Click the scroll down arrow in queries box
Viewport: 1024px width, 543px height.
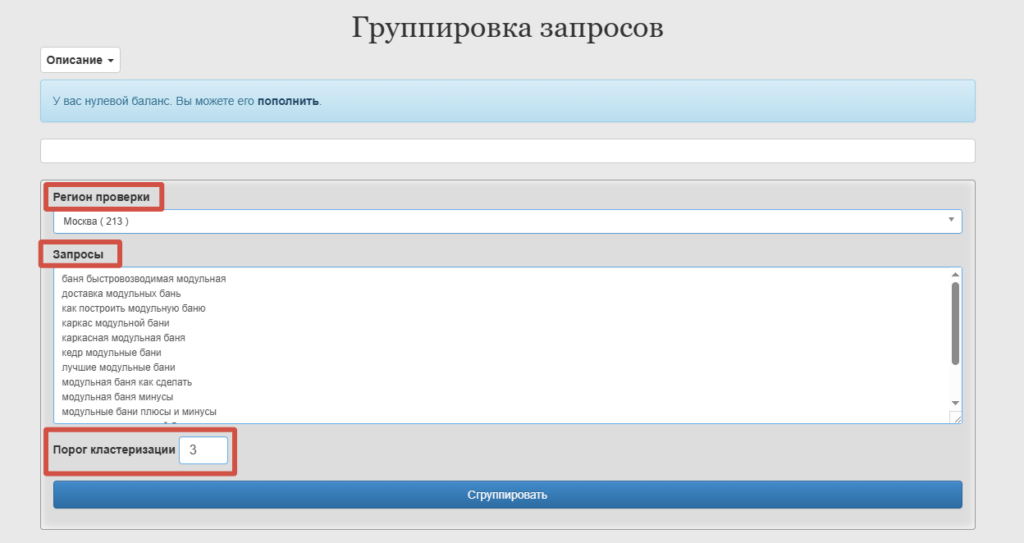955,403
